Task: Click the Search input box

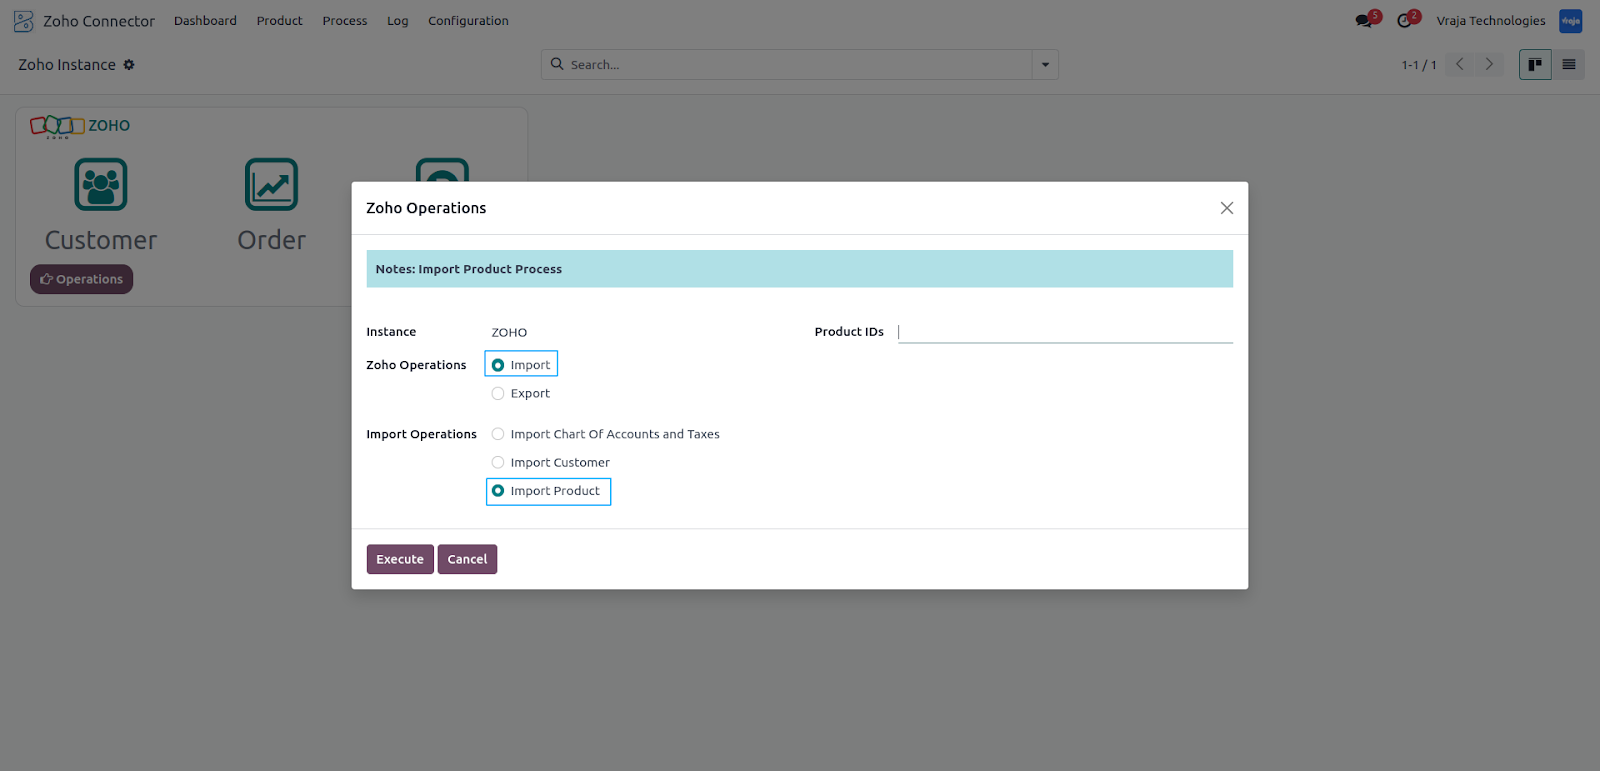Action: click(798, 65)
